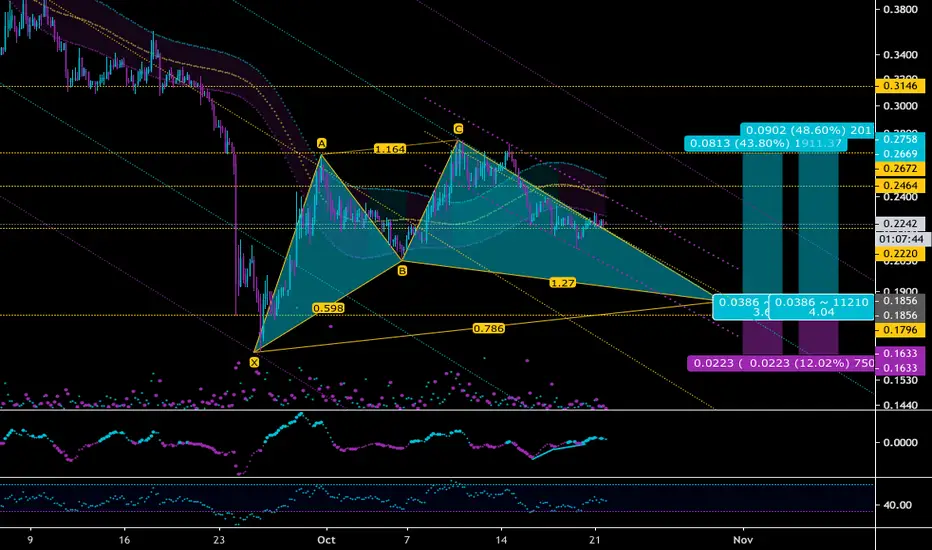
Task: Select the X point label of harmonic pattern
Action: point(254,363)
